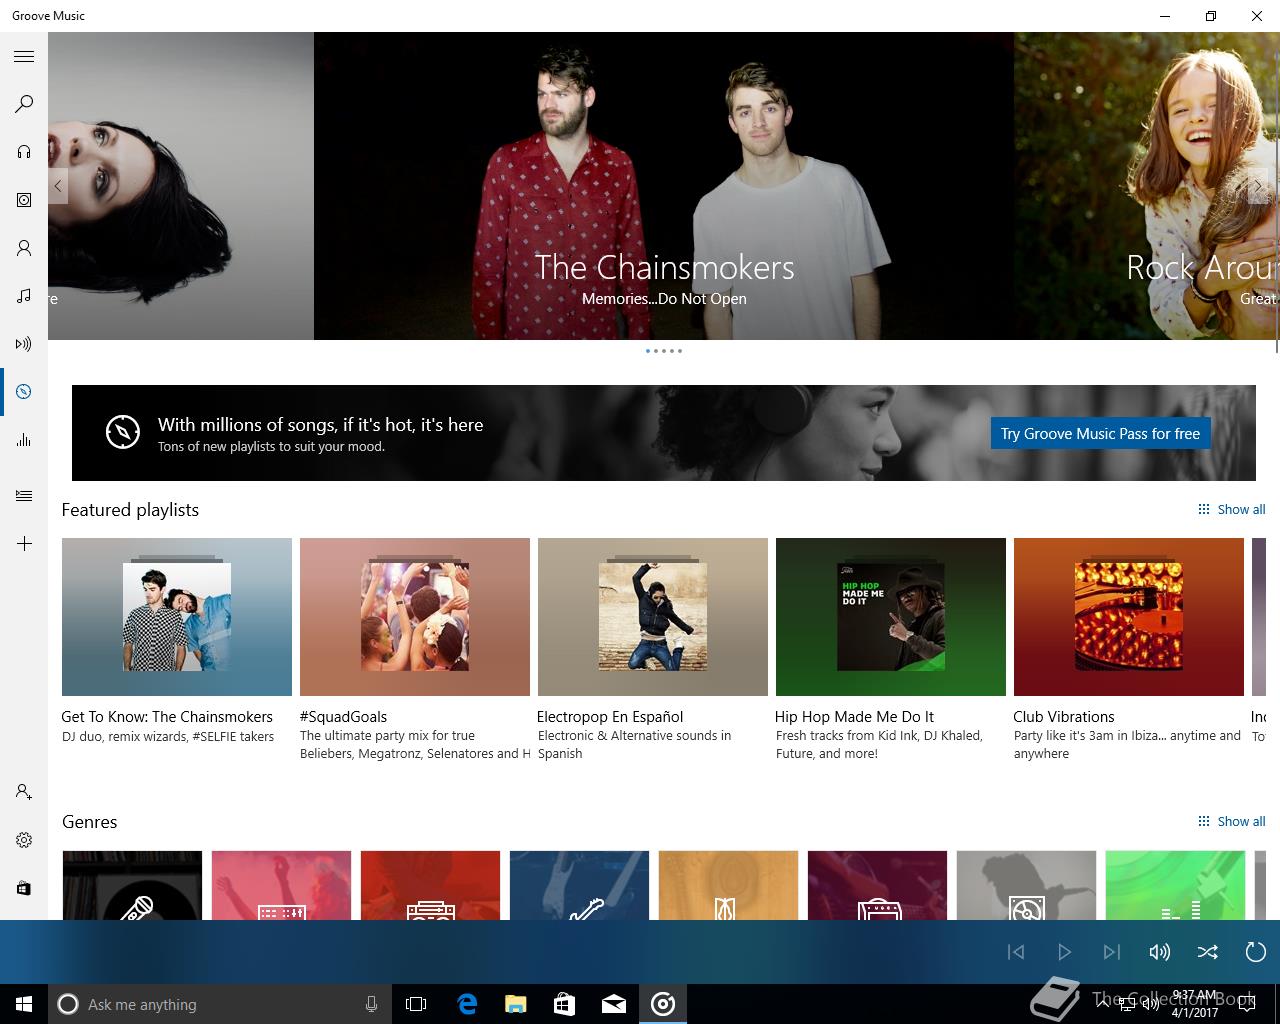Open Groove settings gear

(24, 840)
